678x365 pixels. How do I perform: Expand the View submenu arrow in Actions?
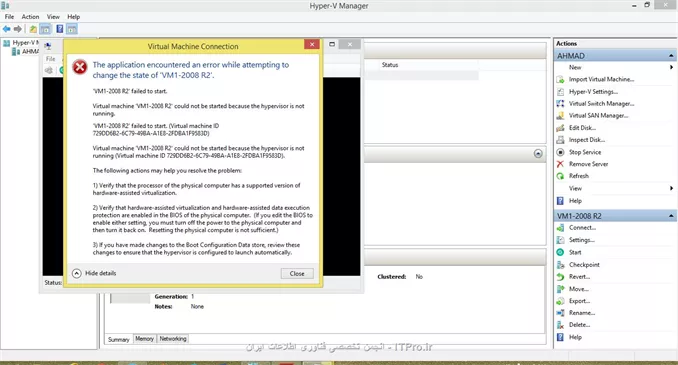point(671,188)
